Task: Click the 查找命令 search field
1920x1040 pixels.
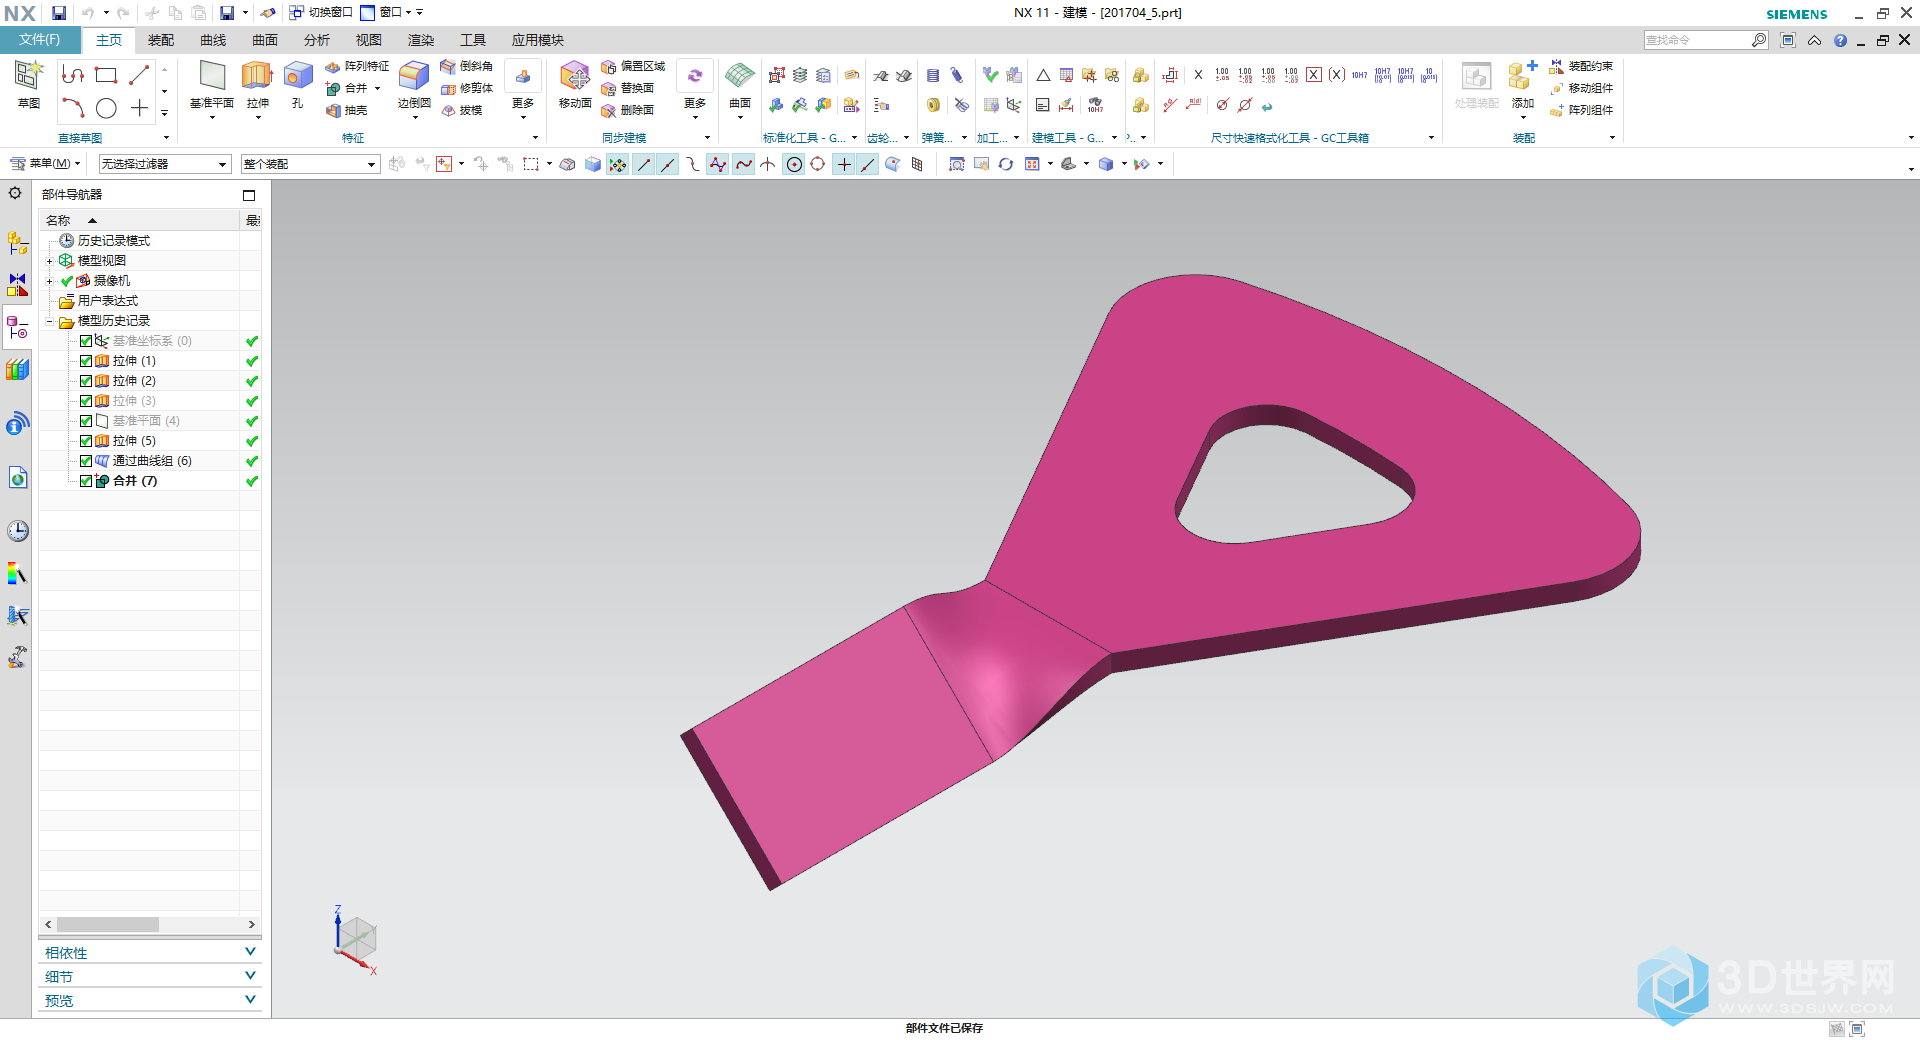Action: 1698,40
